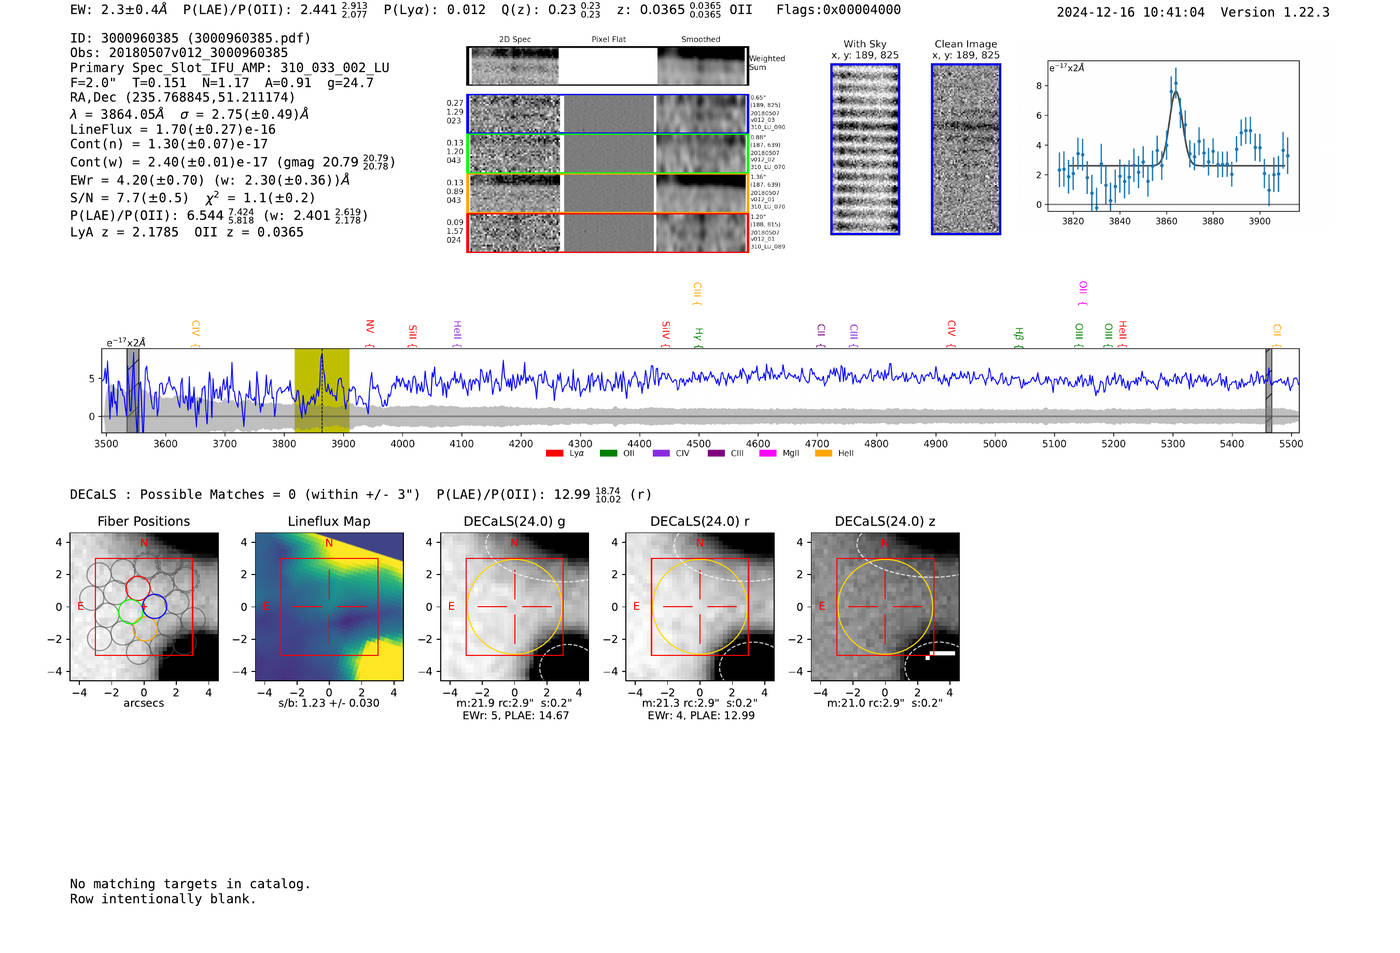Open the DECaLS(24.0) g cutout
The width and height of the screenshot is (1400, 953).
(x=515, y=607)
